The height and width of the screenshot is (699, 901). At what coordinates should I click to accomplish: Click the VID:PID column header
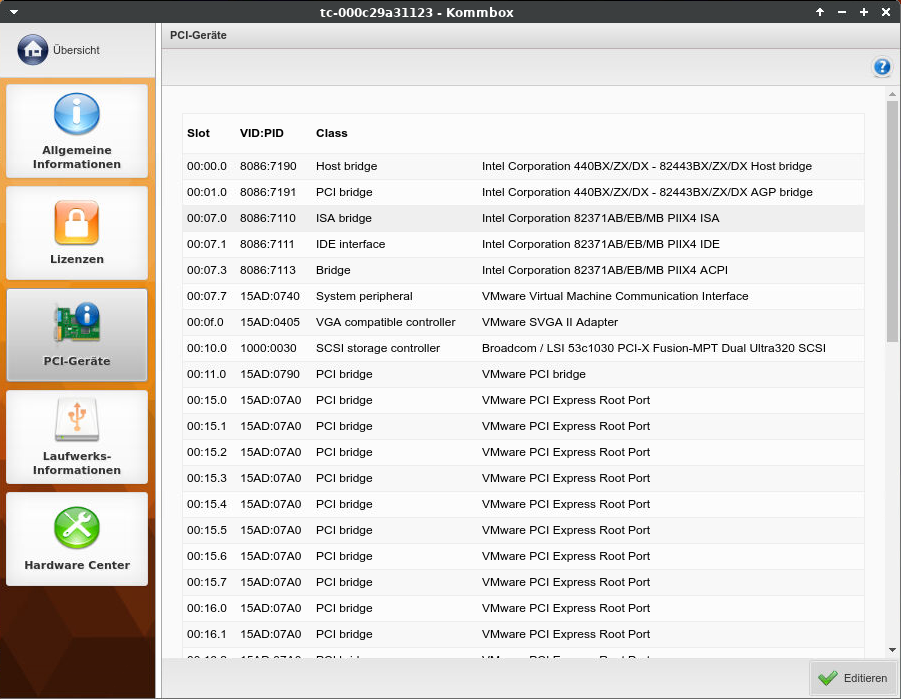[261, 133]
